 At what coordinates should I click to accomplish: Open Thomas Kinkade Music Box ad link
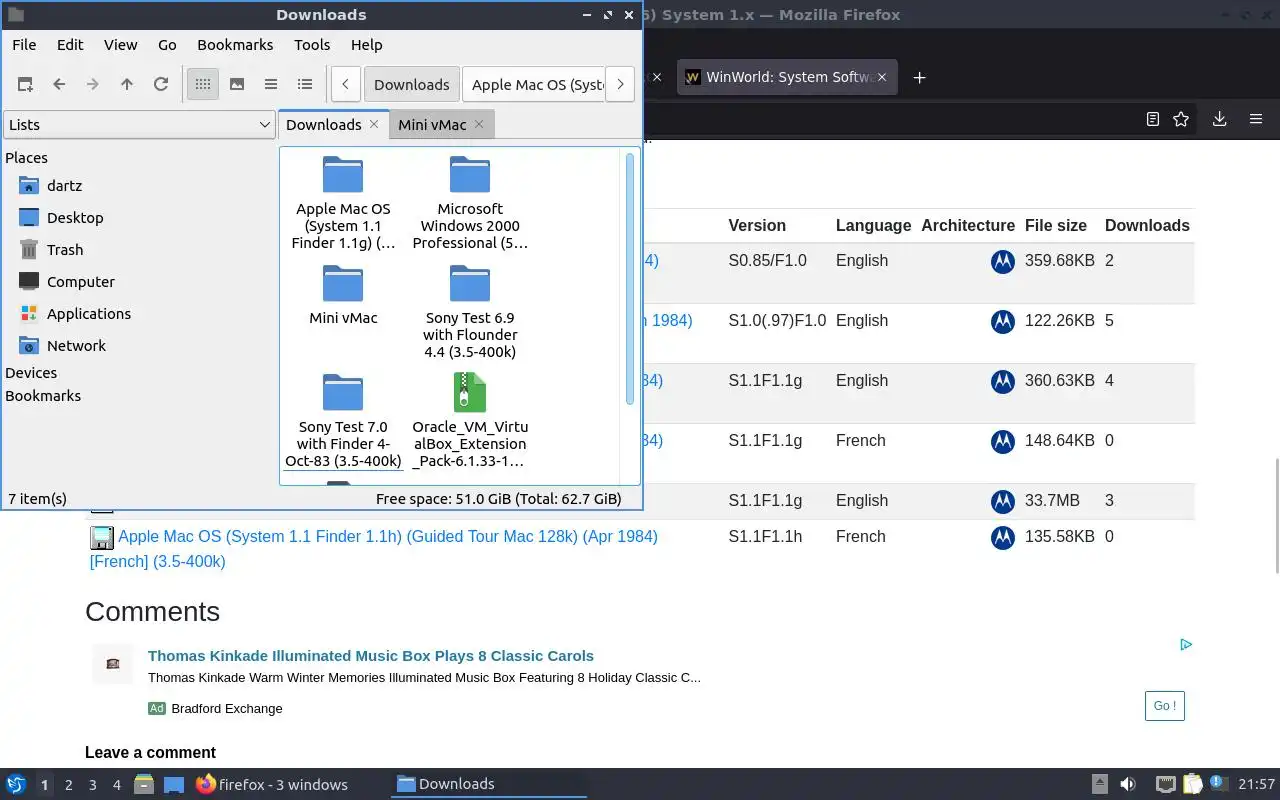pos(371,656)
